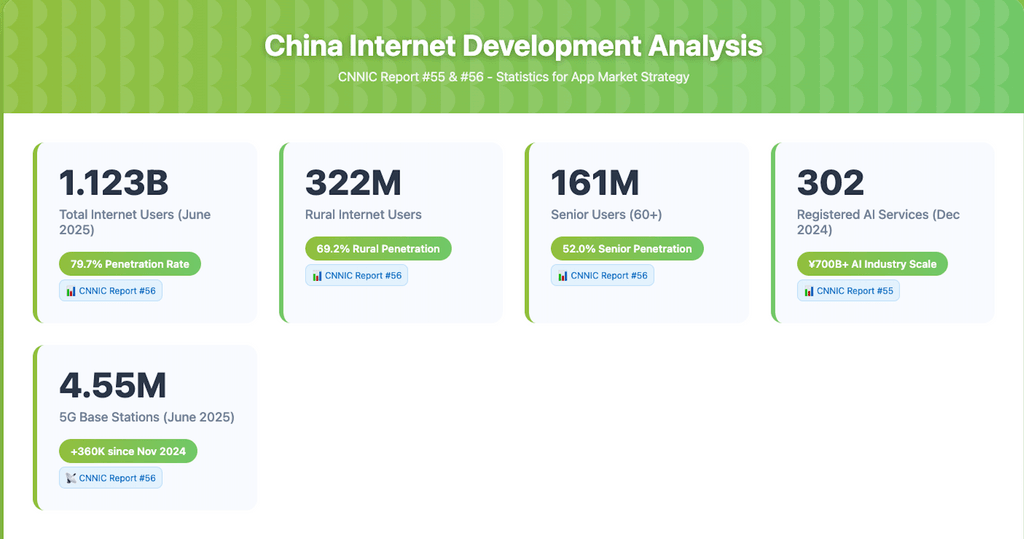
Task: Click the Rural Internet Users label
Action: click(x=363, y=215)
